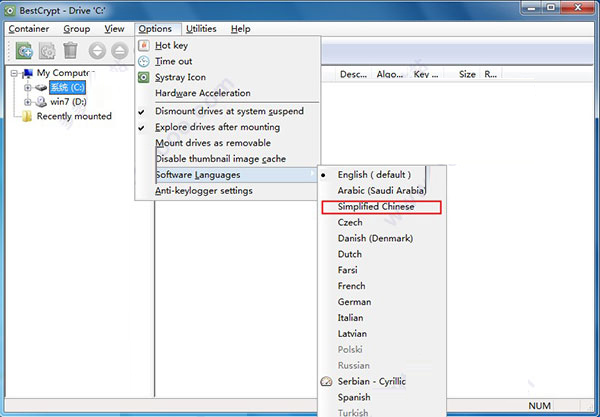
Task: Click the NUM status bar indicator
Action: pos(540,406)
